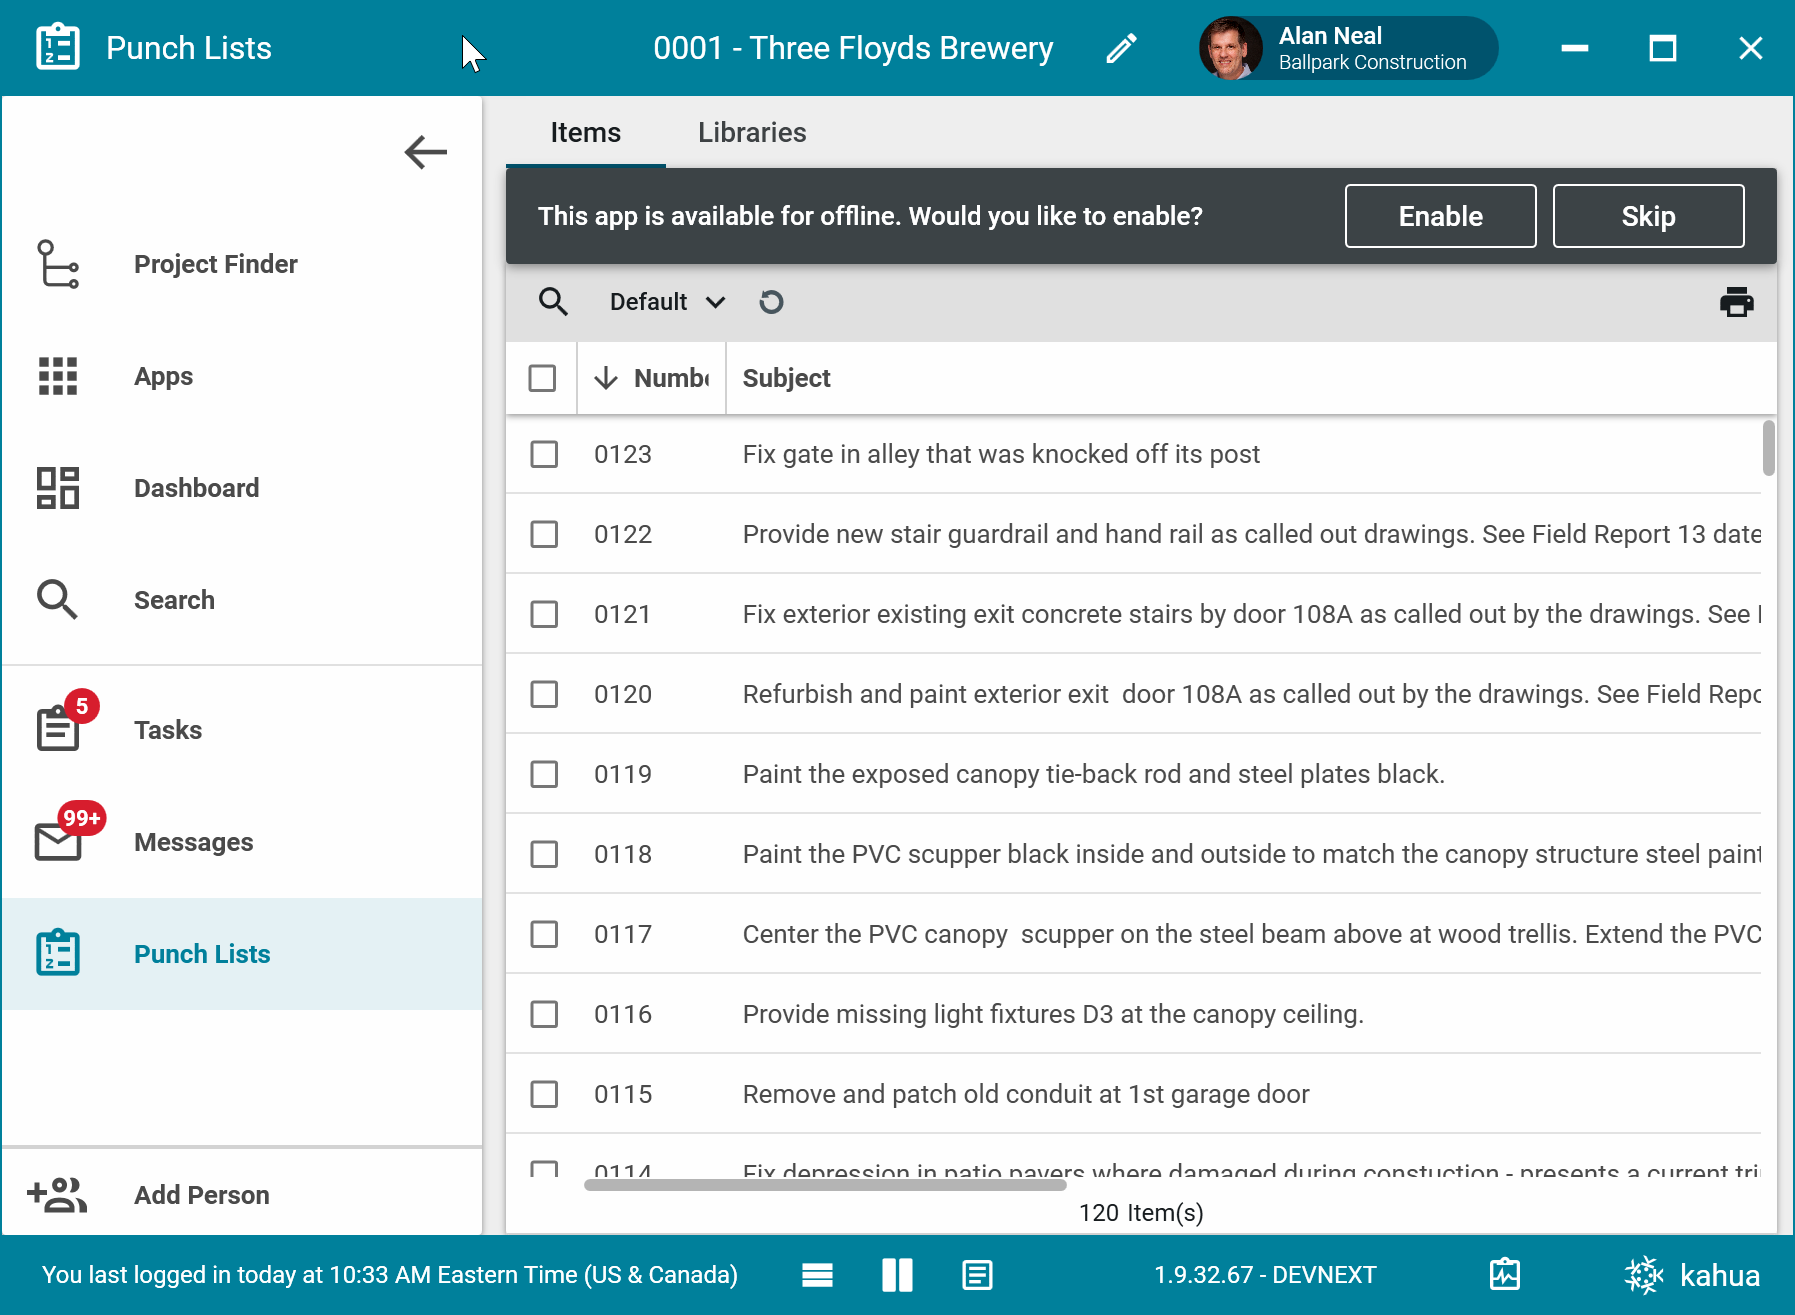The image size is (1795, 1315).
Task: Switch to the Items tab
Action: 586,132
